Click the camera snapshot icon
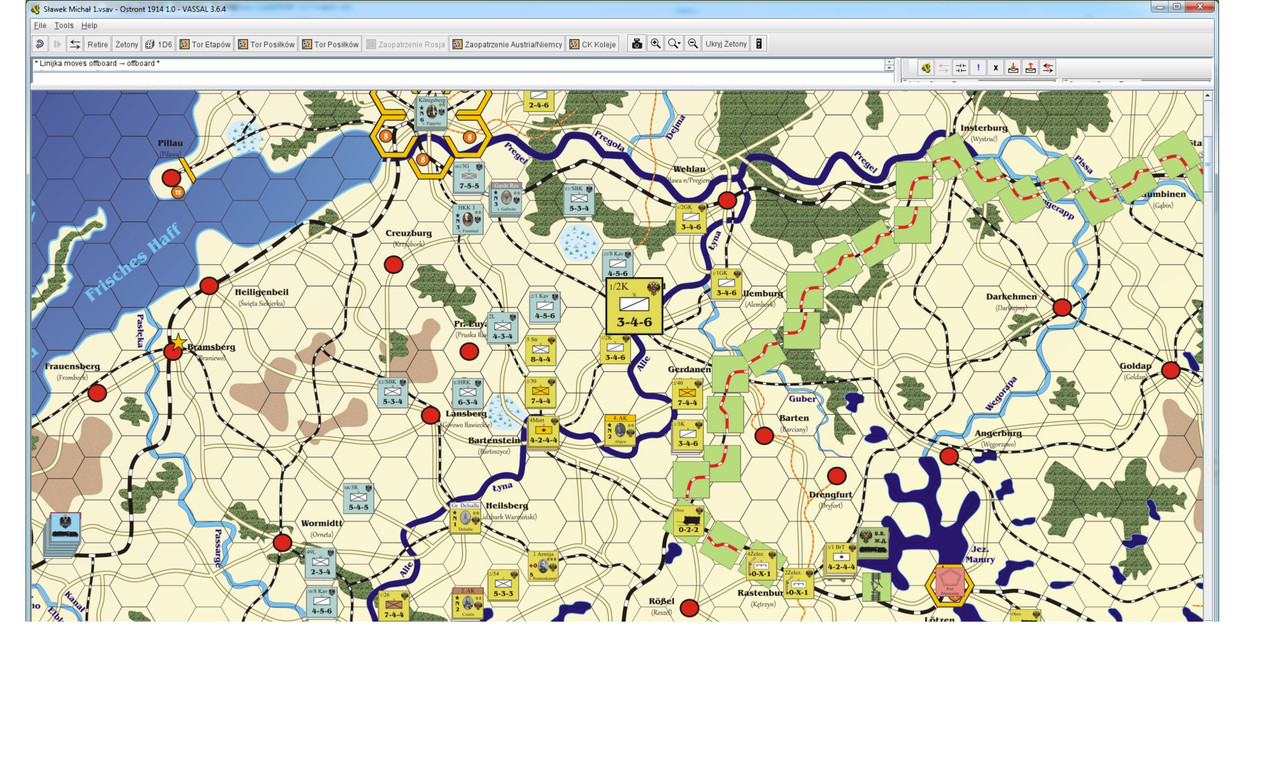 coord(636,44)
